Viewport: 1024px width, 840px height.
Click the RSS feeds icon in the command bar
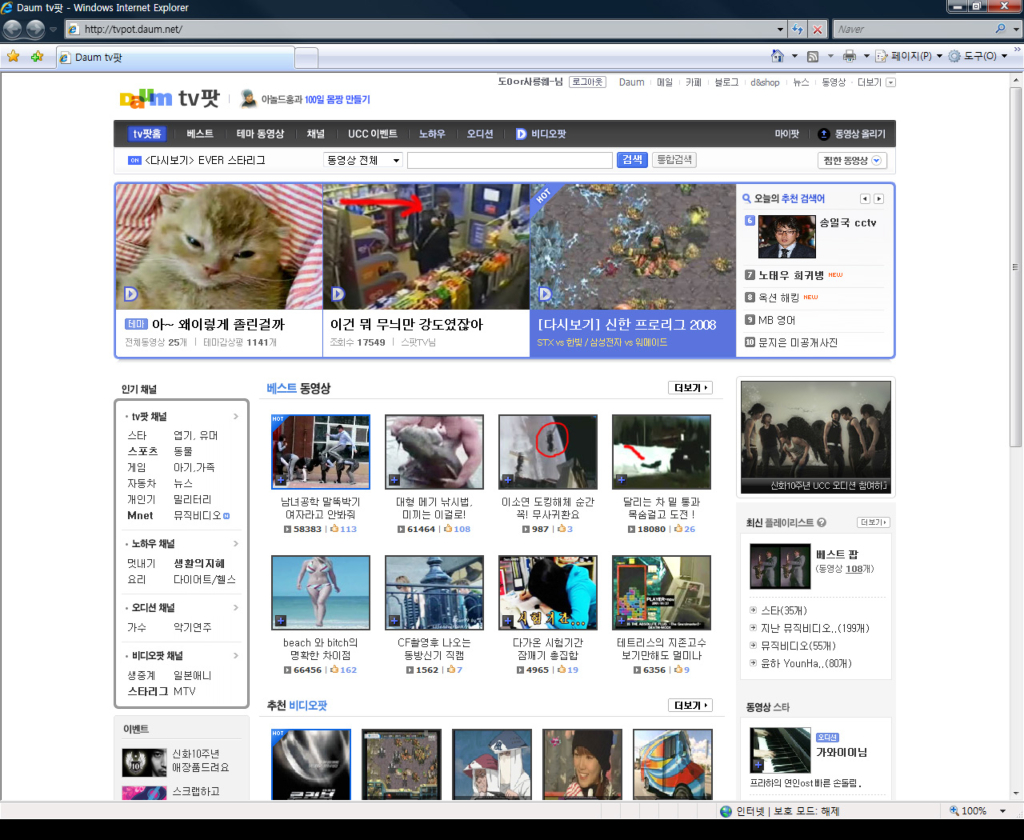click(812, 56)
